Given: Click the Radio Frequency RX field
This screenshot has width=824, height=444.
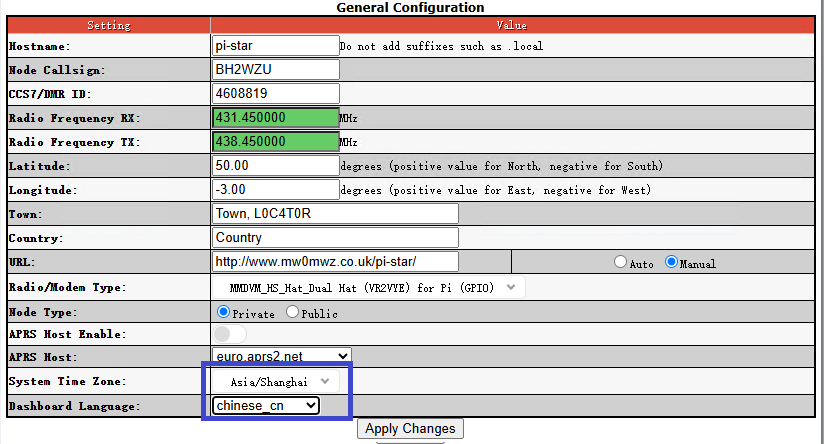Looking at the screenshot, I should (x=275, y=118).
